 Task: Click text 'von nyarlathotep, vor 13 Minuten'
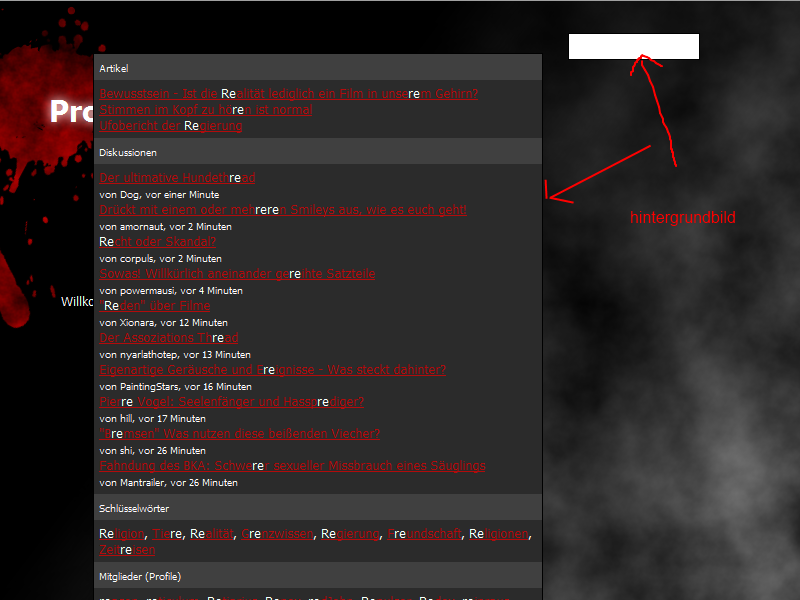point(175,355)
